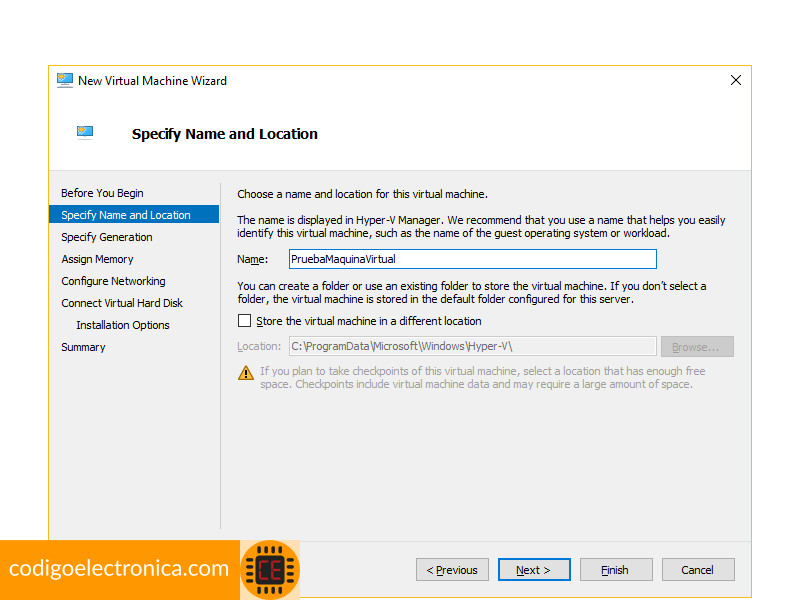The height and width of the screenshot is (600, 800).
Task: Jump to the Summary step
Action: tap(83, 347)
